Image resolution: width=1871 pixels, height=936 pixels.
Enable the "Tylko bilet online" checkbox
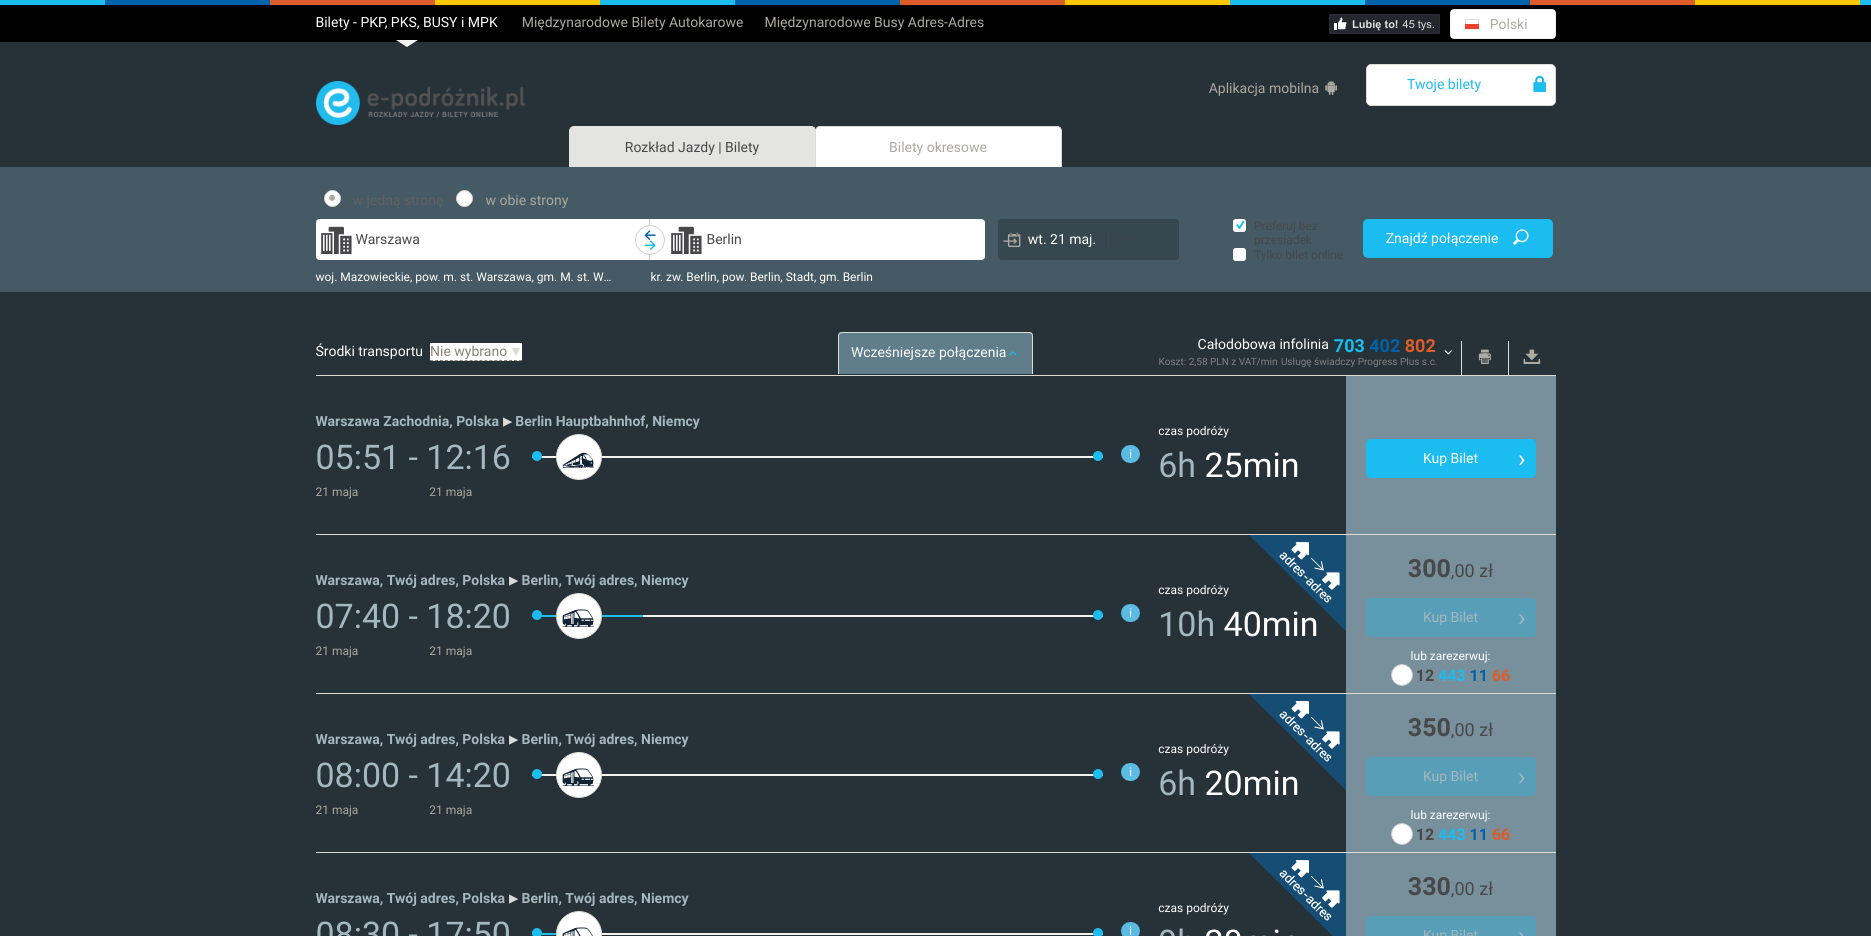coord(1240,255)
